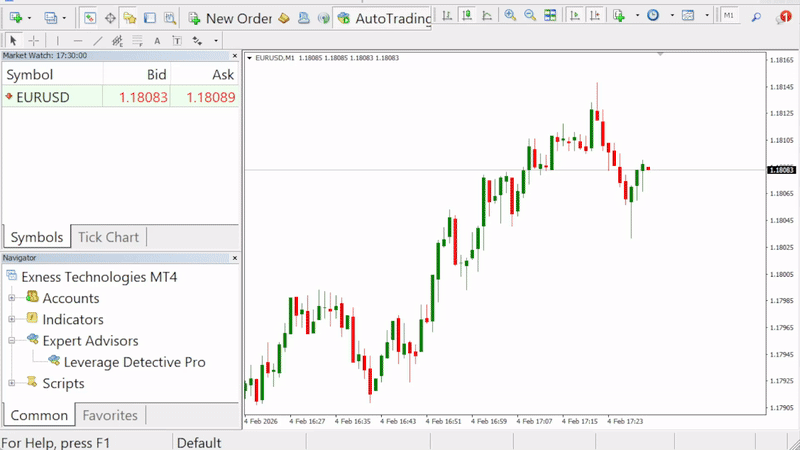
Task: Open the arrows objects dropdown arrow
Action: 216,41
